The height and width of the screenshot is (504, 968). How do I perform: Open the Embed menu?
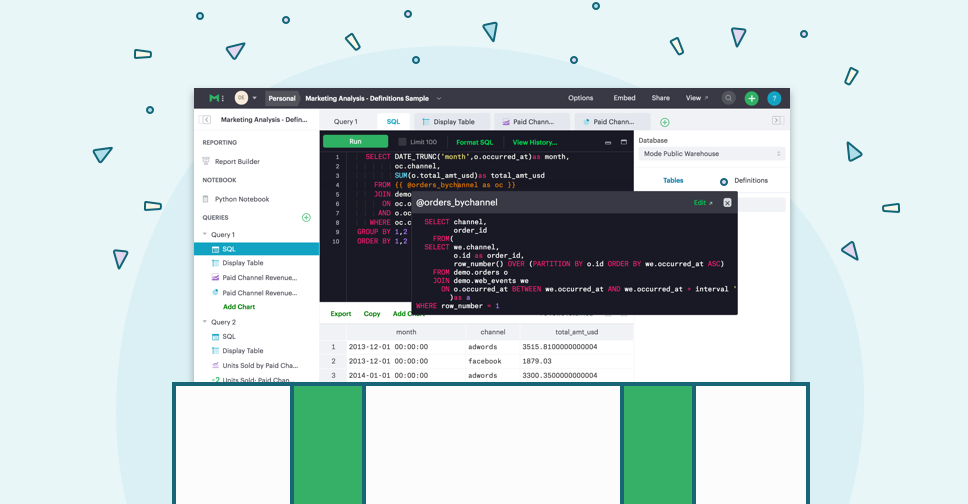click(x=624, y=98)
